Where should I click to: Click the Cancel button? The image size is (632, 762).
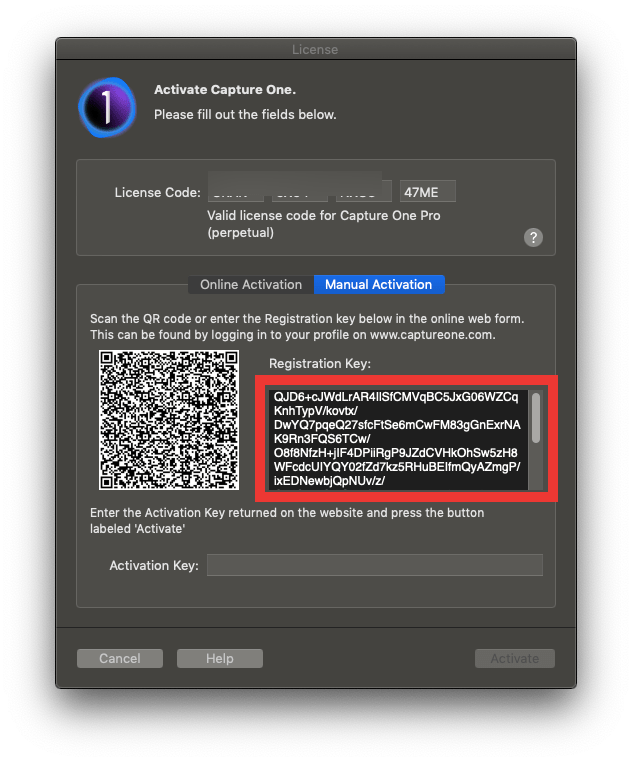[x=120, y=658]
